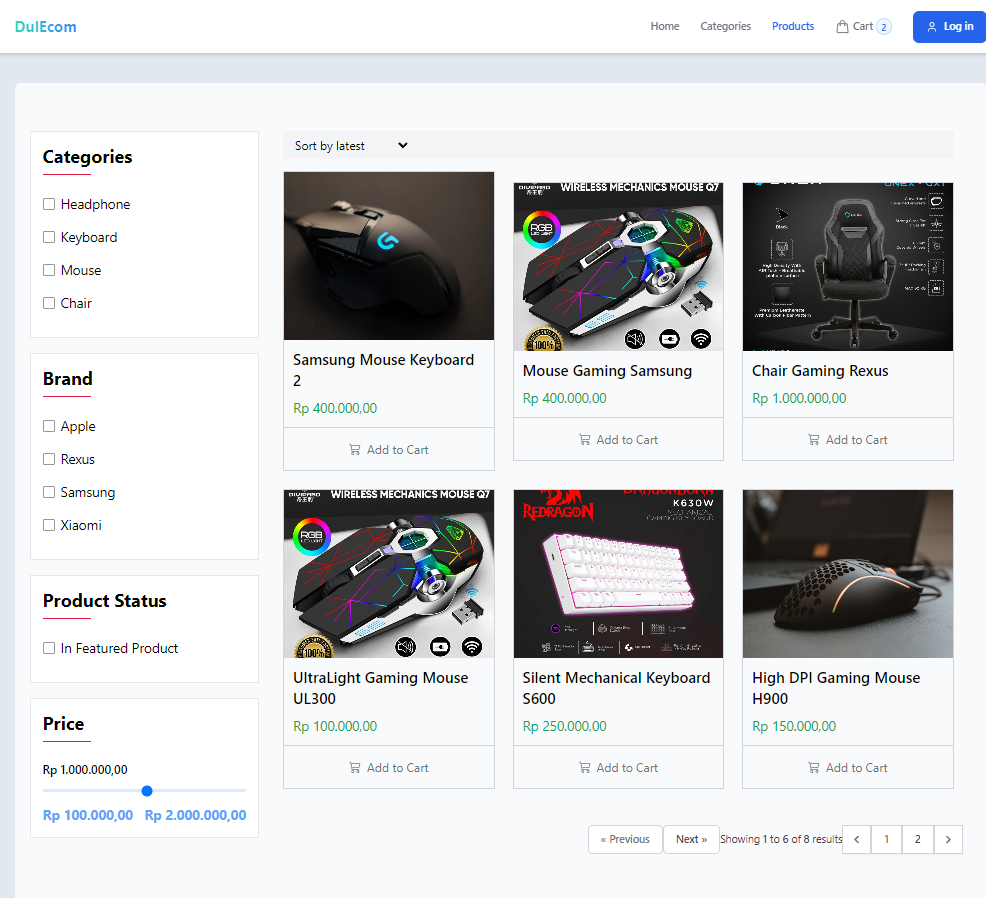Click the cart icon on Silent Mechanical Keyboard S600
This screenshot has width=986, height=898.
584,767
